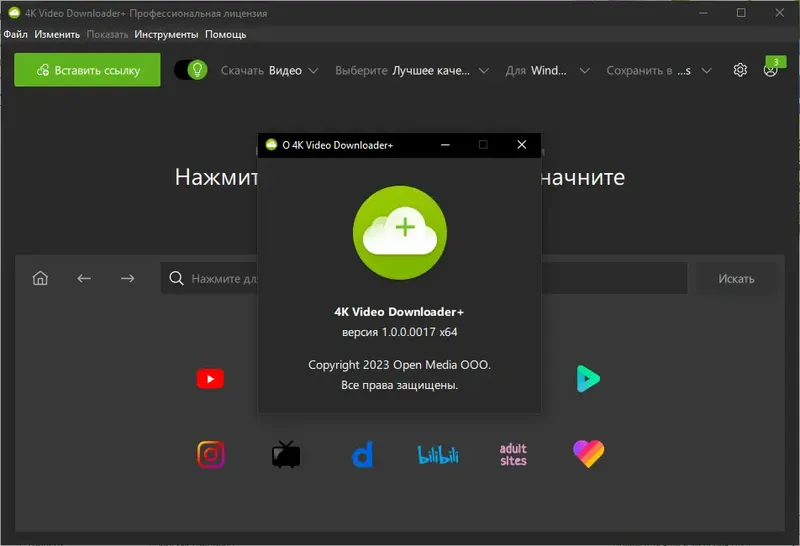Open the adult sites shortcut
The height and width of the screenshot is (546, 800).
(x=513, y=454)
